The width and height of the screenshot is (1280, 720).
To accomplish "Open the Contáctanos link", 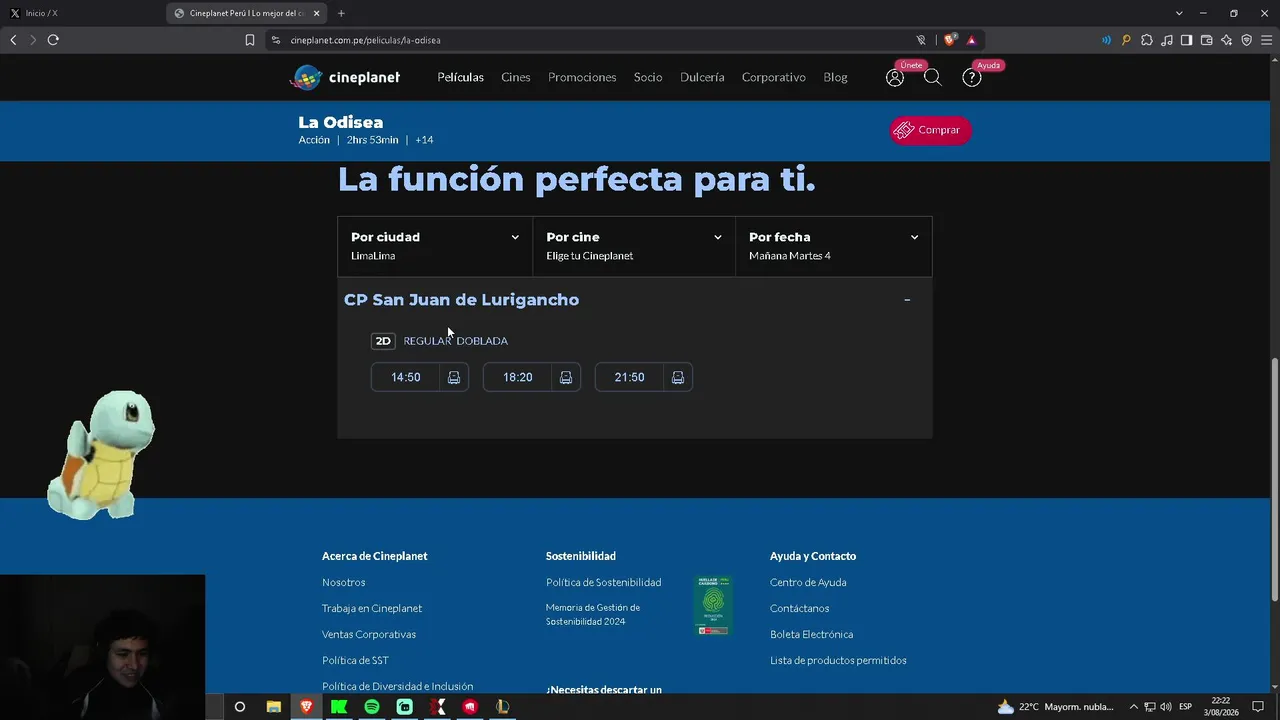I will pos(799,608).
